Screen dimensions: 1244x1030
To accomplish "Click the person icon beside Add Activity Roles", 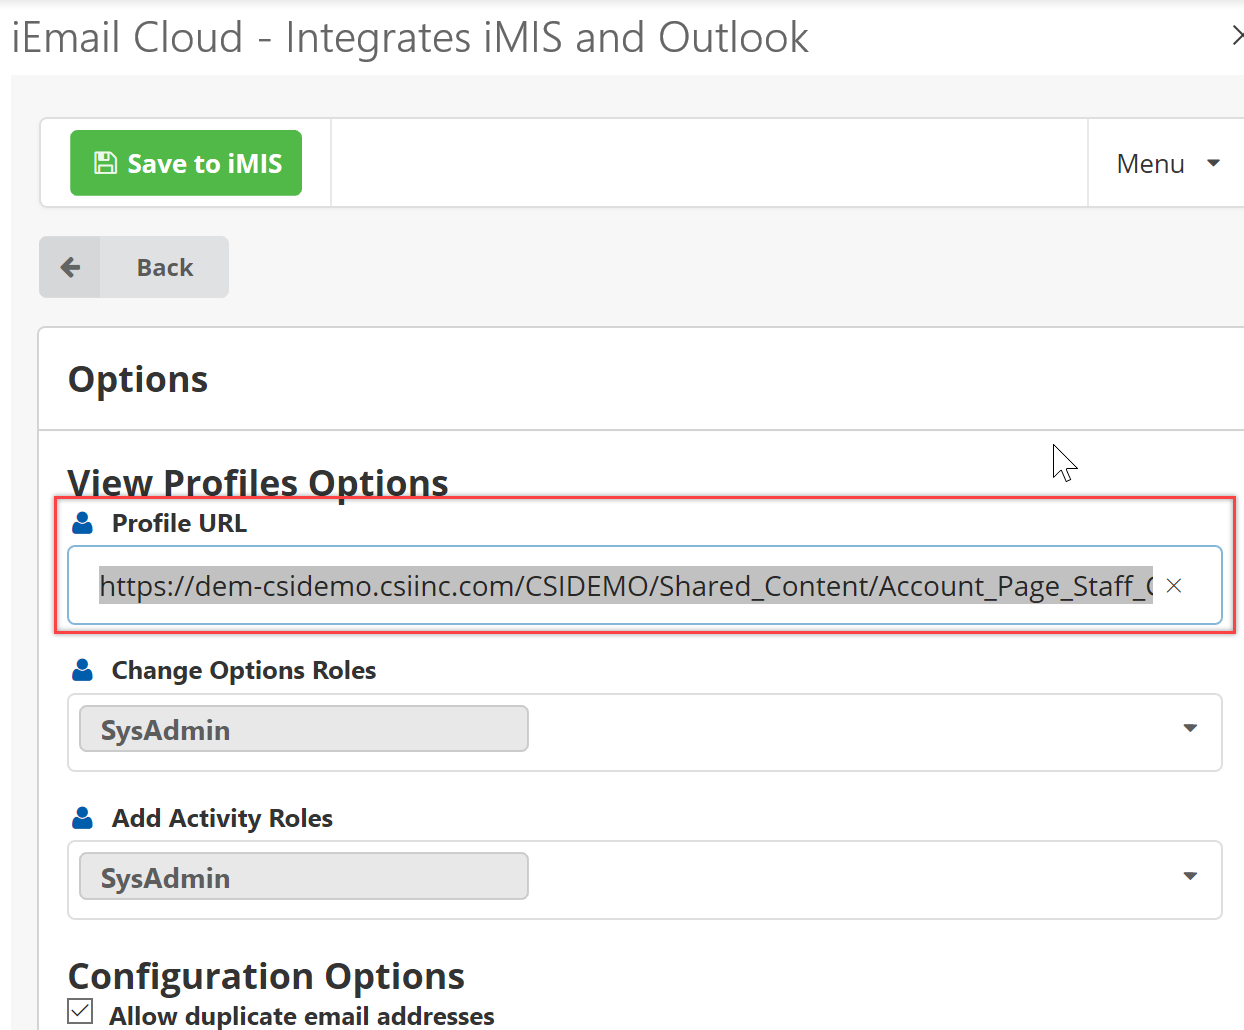I will [81, 817].
